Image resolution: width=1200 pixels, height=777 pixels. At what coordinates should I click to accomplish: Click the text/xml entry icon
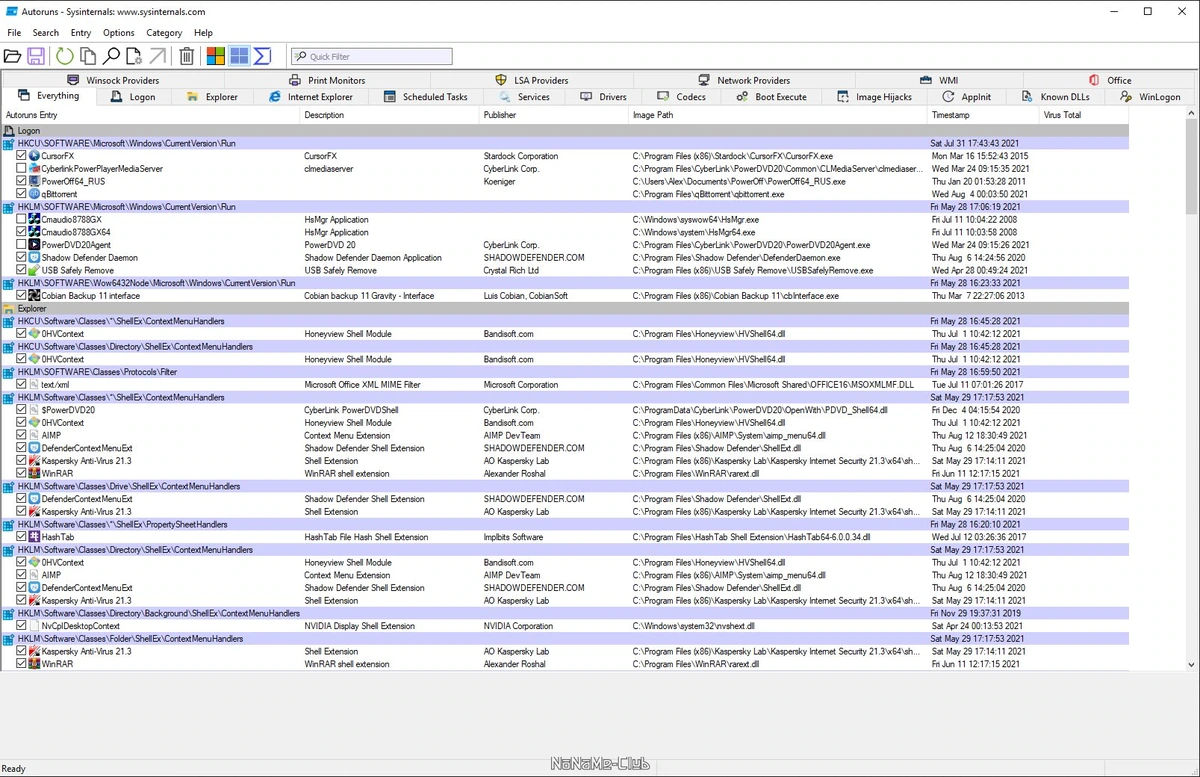pyautogui.click(x=34, y=385)
